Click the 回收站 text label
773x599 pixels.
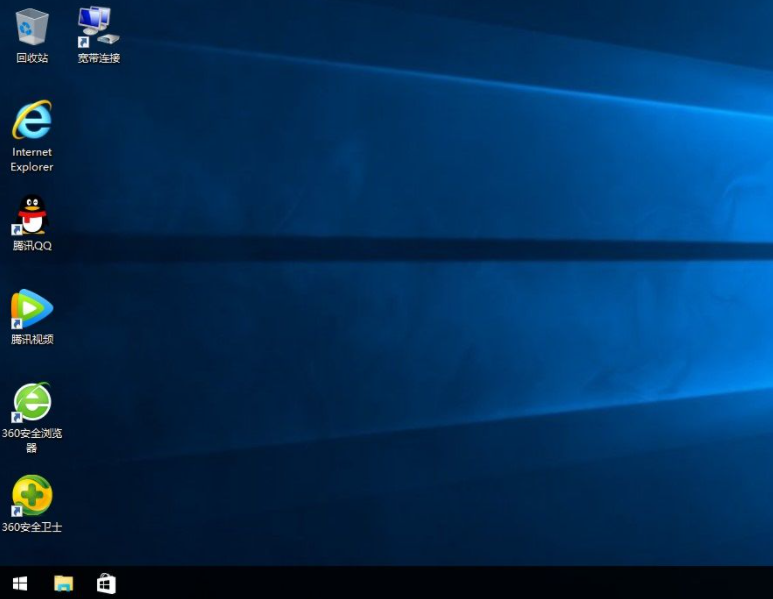(x=32, y=58)
